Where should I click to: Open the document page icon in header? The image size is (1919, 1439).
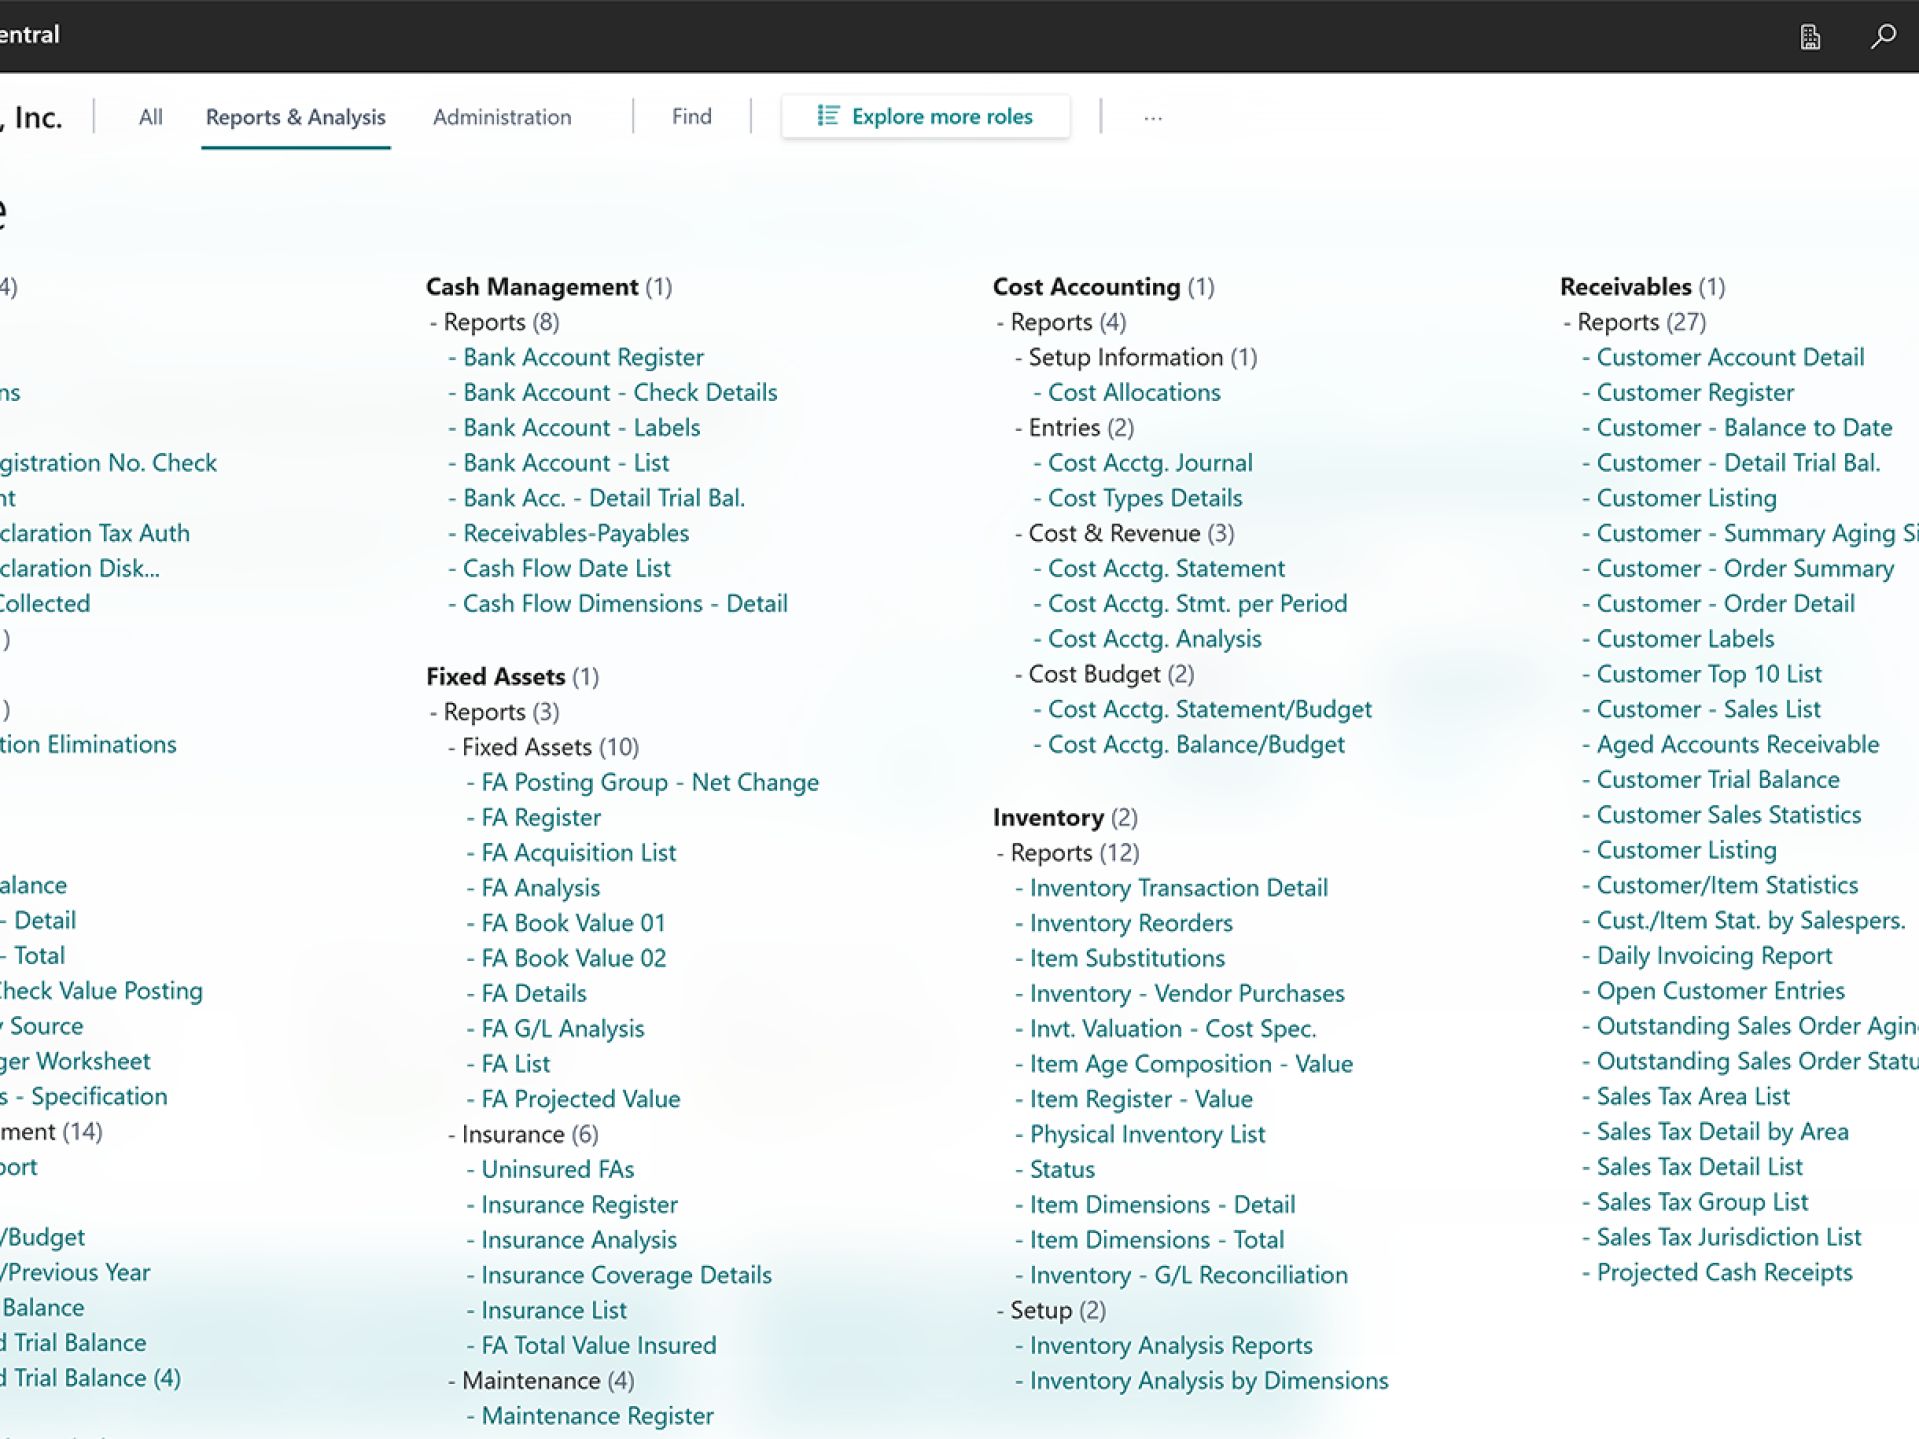click(1810, 37)
